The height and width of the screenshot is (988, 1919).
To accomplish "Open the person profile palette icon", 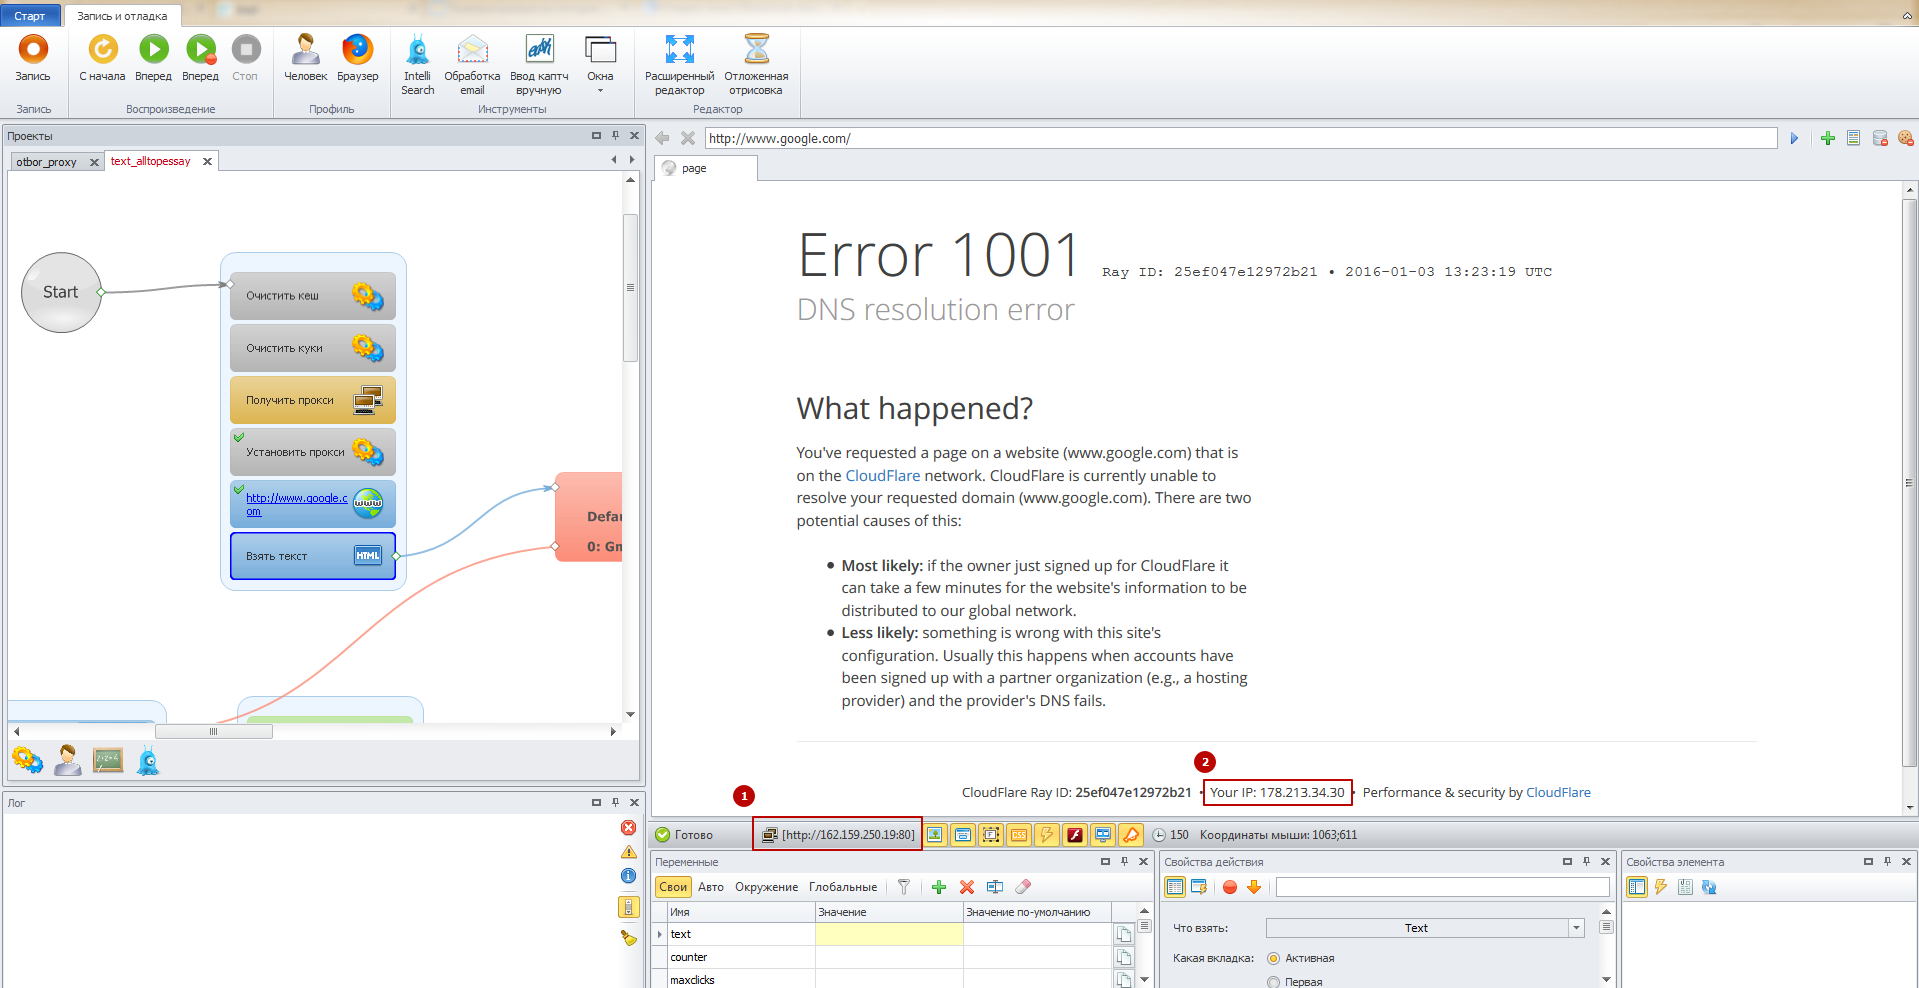I will pos(68,761).
